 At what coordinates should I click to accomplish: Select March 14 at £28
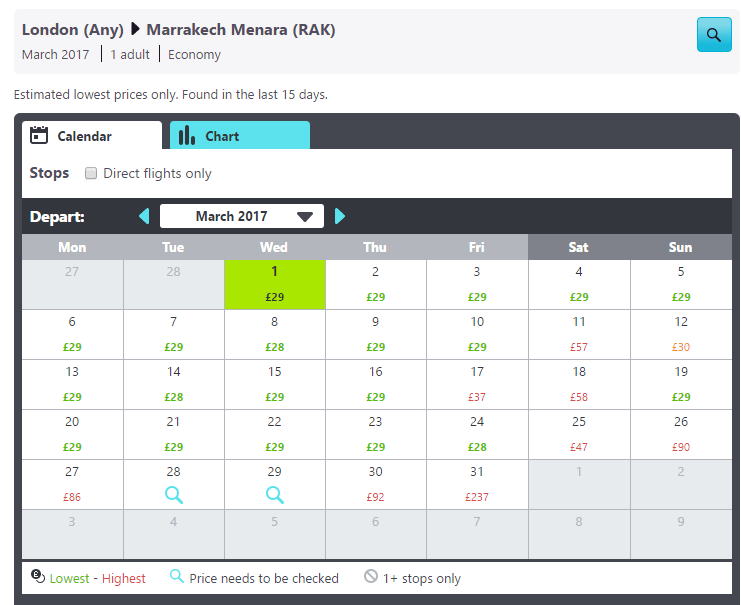173,385
